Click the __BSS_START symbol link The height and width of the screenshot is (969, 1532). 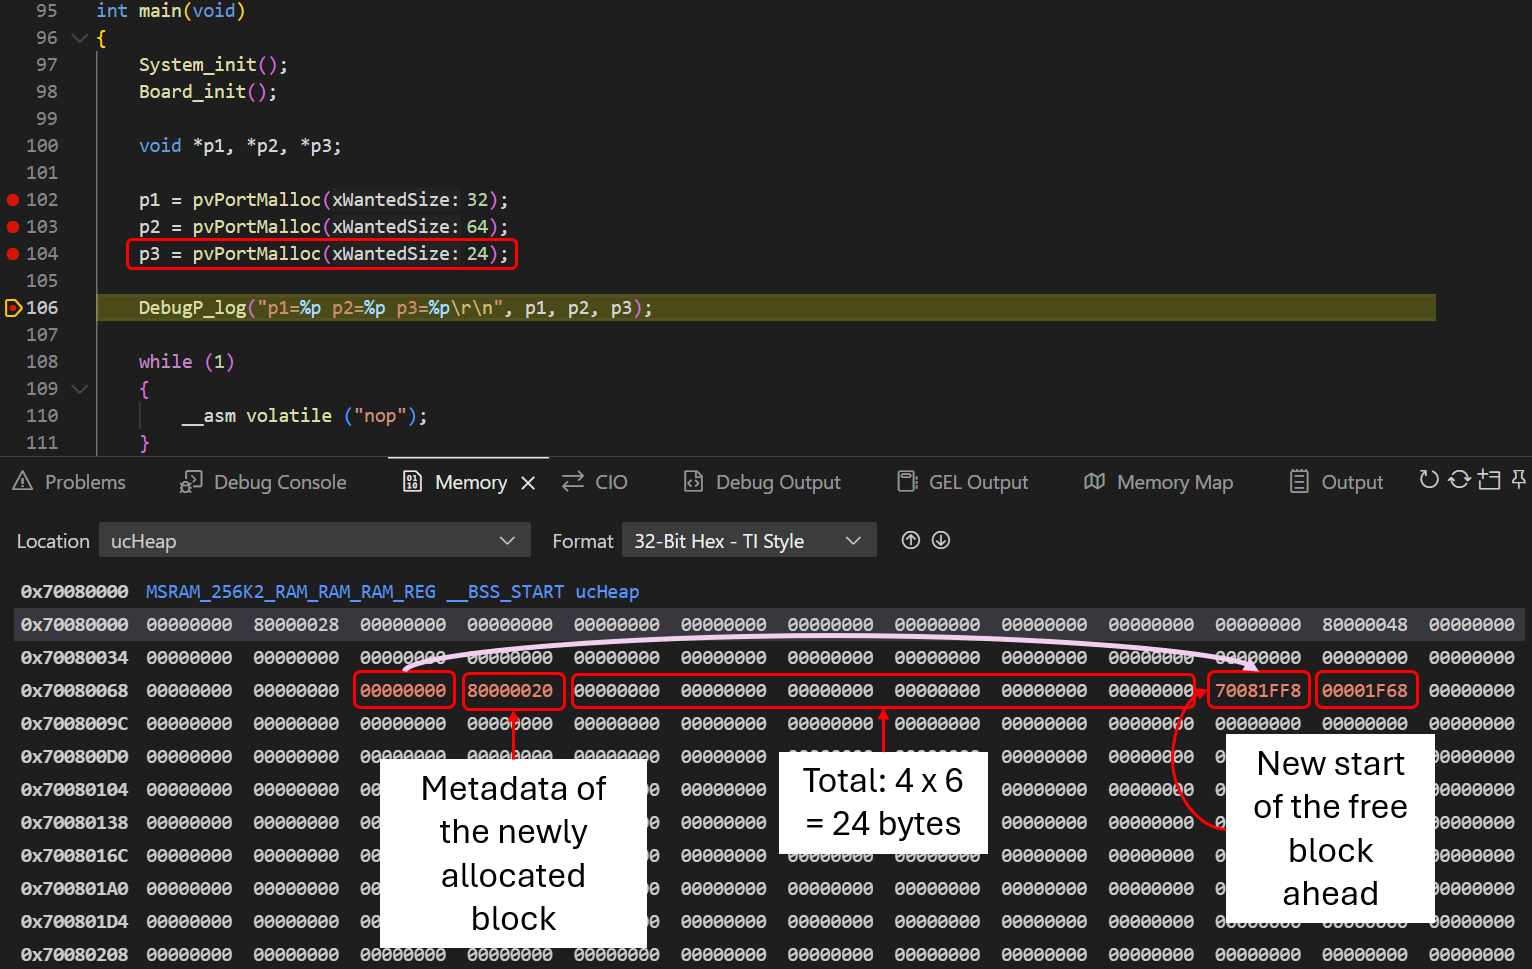click(x=504, y=591)
